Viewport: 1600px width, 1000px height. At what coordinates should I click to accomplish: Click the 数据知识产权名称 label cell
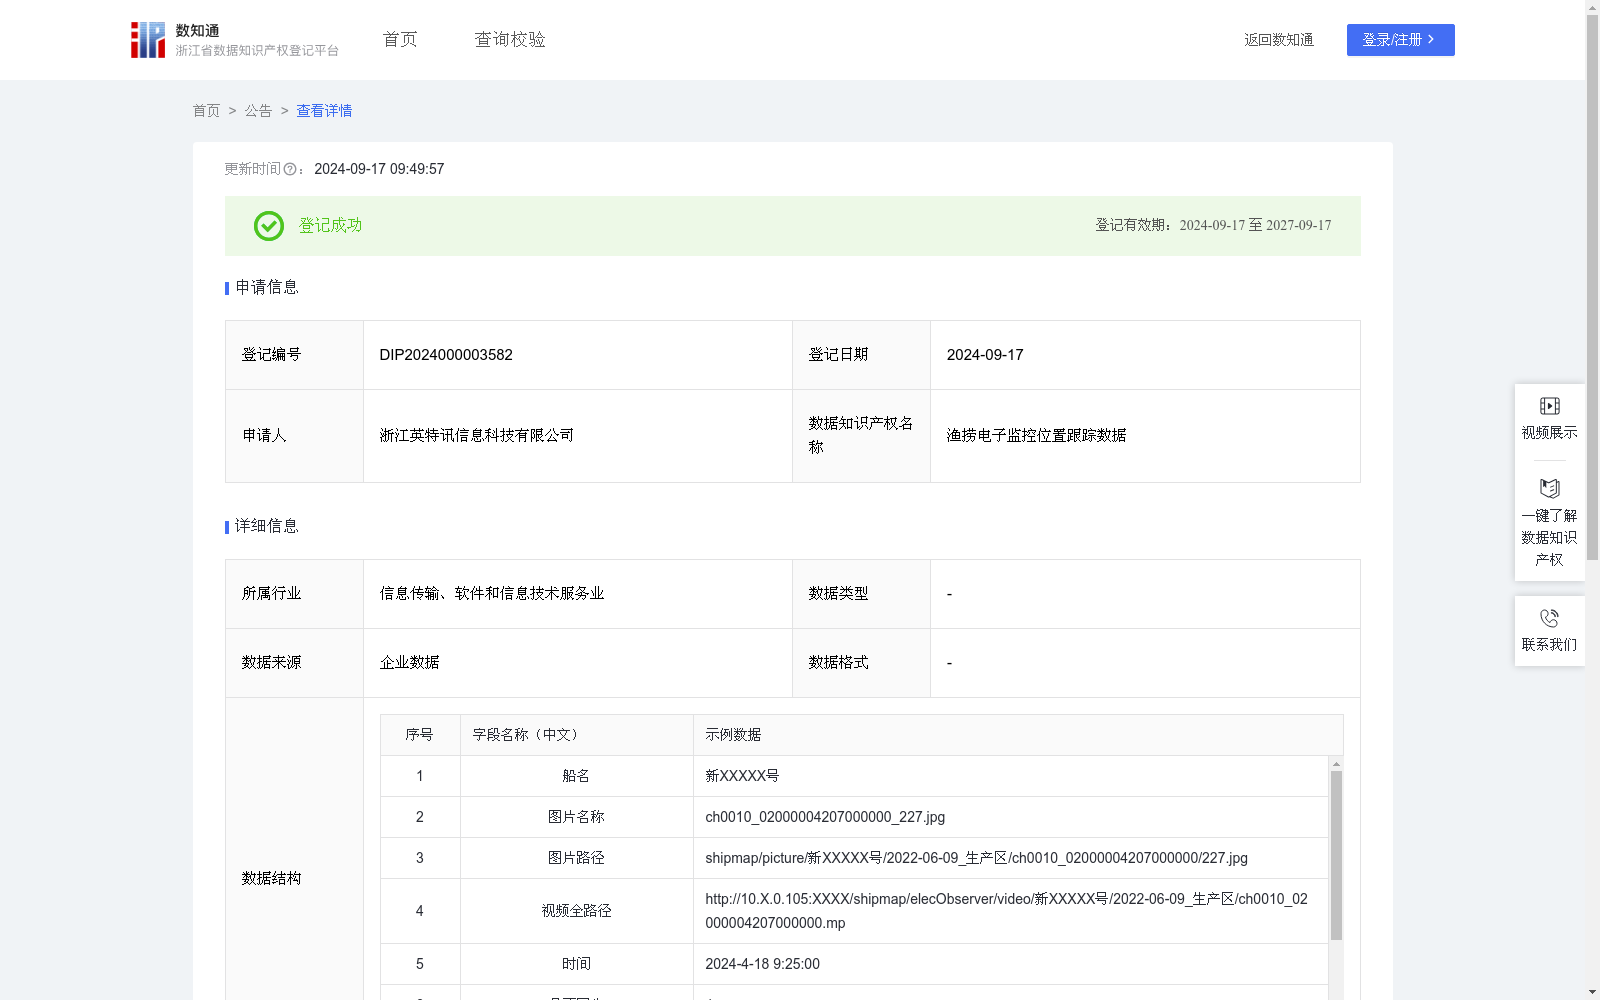point(861,436)
